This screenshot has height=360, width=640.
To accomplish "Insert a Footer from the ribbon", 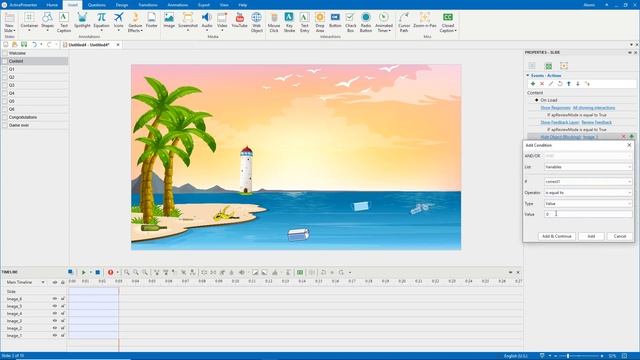I will 151,20.
